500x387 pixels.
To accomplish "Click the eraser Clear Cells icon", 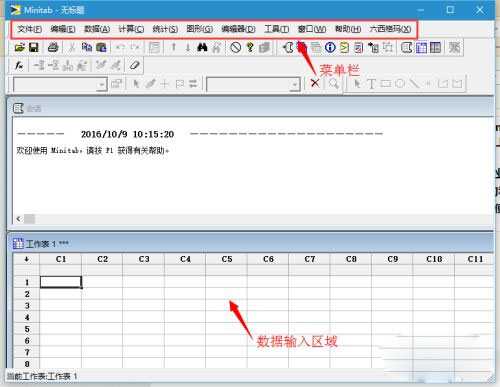I will (134, 65).
